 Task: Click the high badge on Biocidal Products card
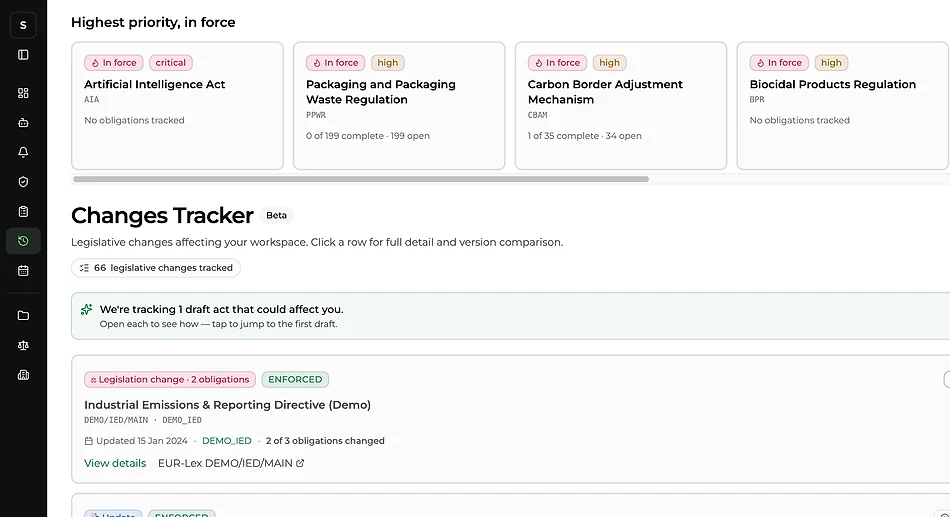(831, 62)
